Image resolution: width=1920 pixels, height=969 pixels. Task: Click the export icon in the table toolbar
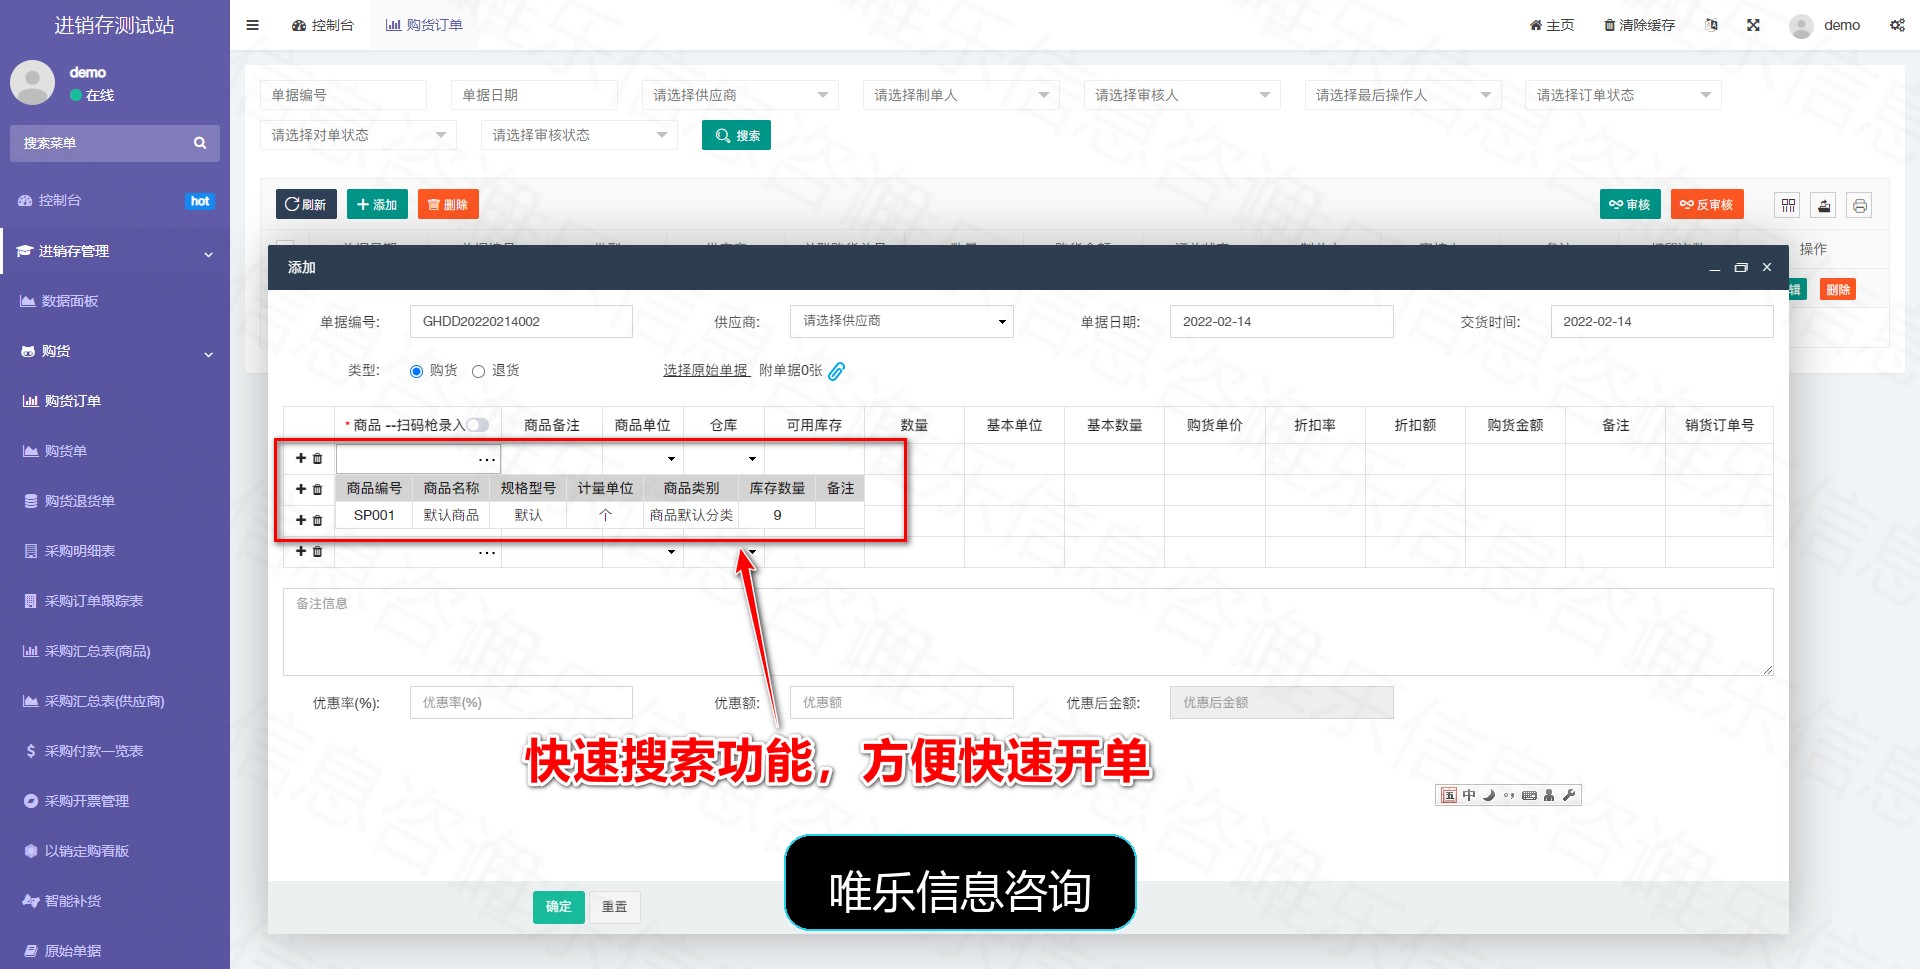click(1824, 205)
